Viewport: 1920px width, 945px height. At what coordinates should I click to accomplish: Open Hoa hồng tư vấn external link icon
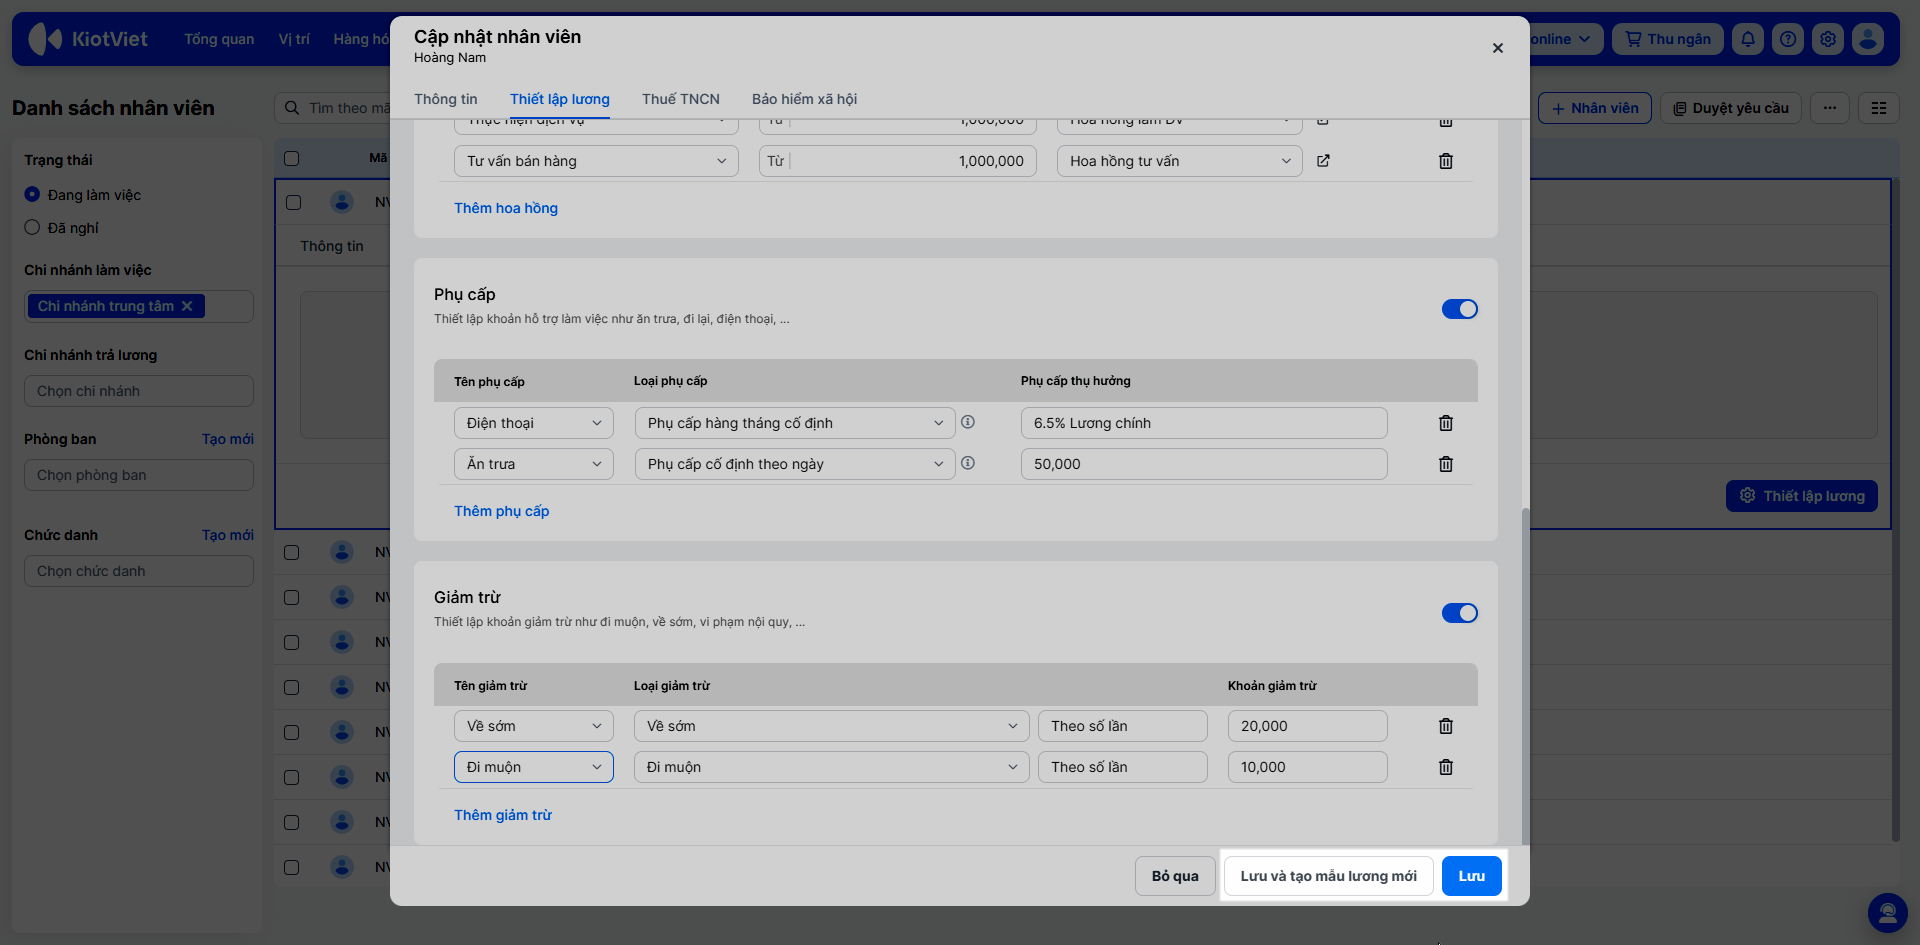[1323, 161]
